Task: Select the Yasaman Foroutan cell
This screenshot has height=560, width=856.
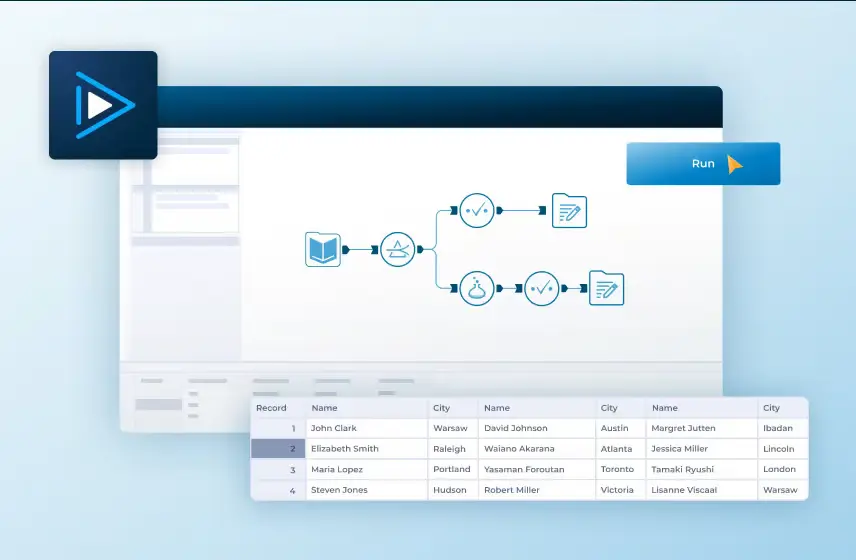Action: pyautogui.click(x=523, y=469)
